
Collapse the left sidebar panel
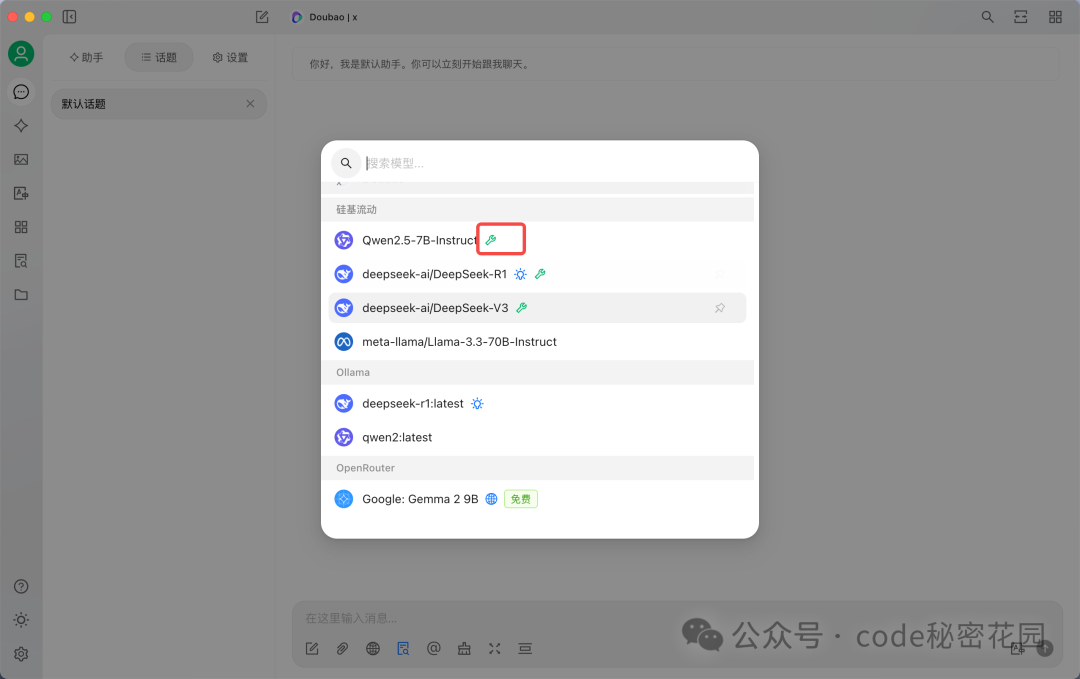[68, 17]
